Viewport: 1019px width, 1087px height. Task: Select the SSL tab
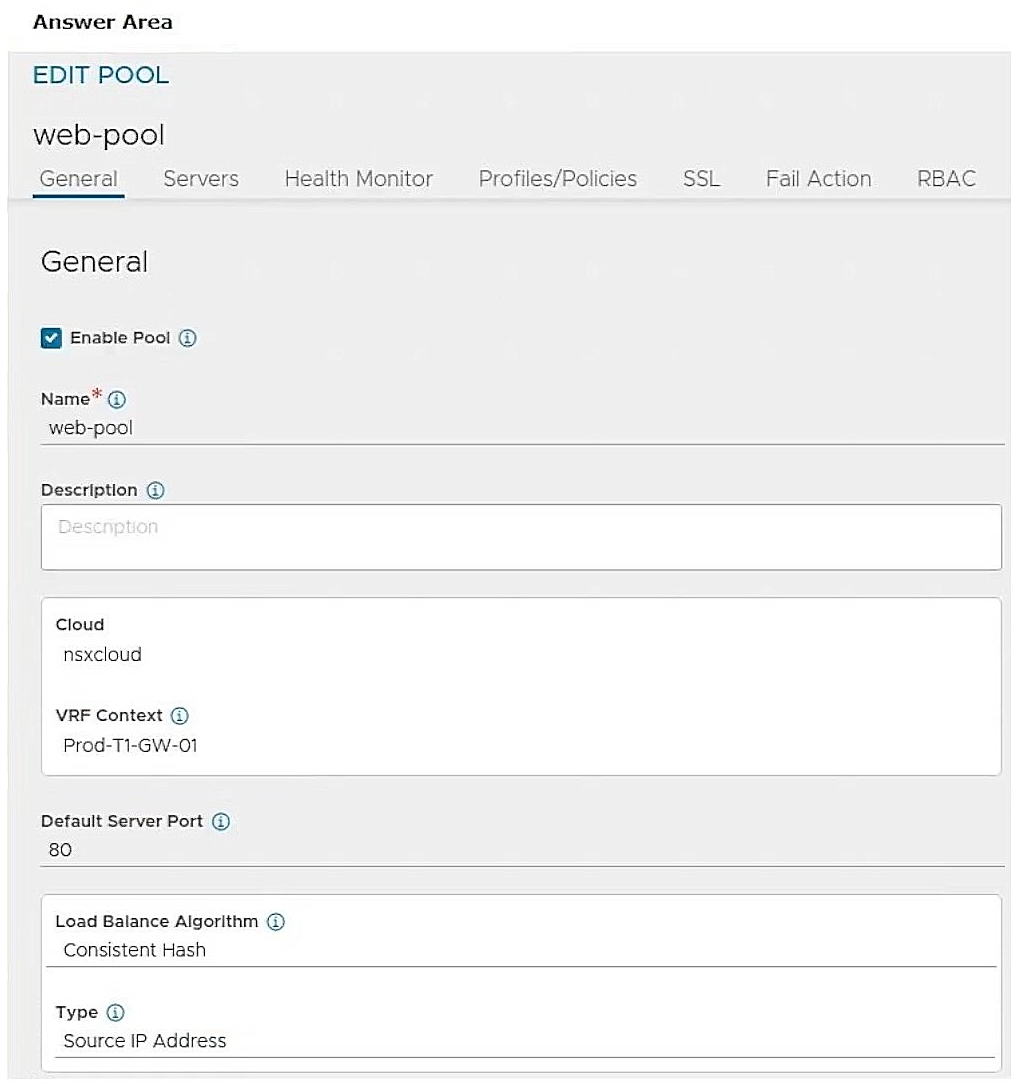click(x=701, y=179)
